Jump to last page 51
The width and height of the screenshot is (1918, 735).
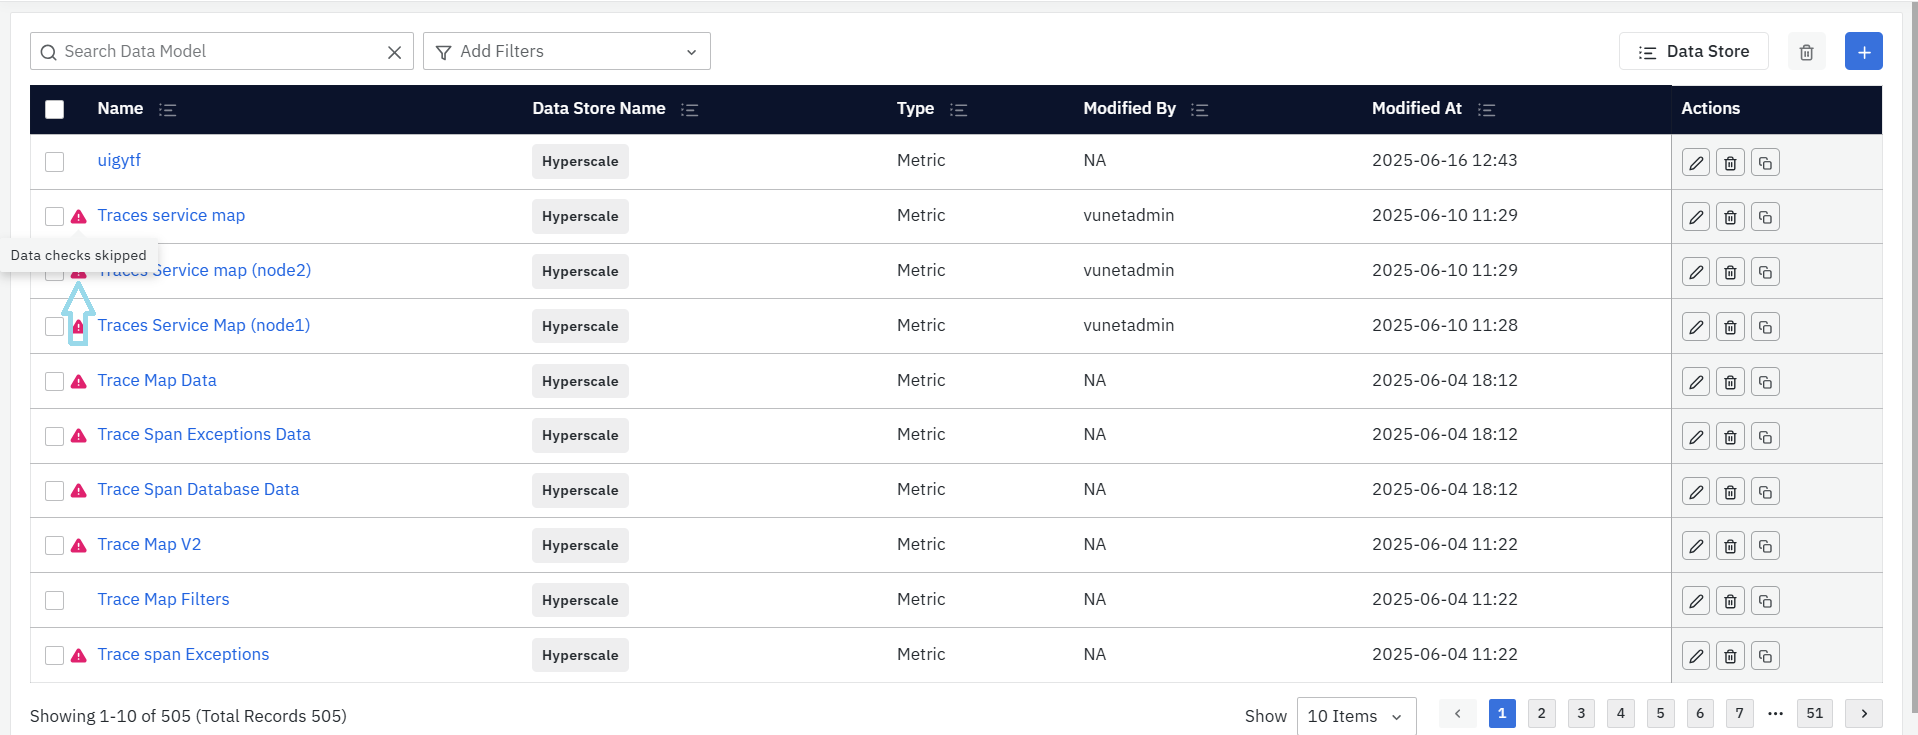point(1814,713)
